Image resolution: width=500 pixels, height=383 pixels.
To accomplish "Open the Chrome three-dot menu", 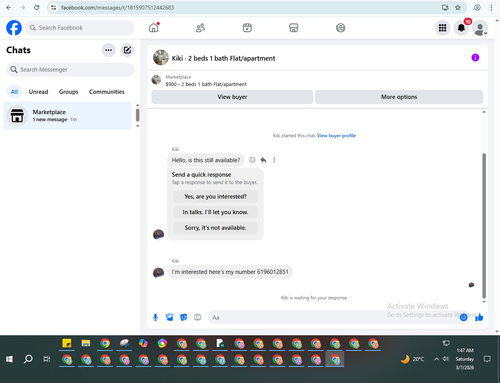I will pyautogui.click(x=491, y=7).
